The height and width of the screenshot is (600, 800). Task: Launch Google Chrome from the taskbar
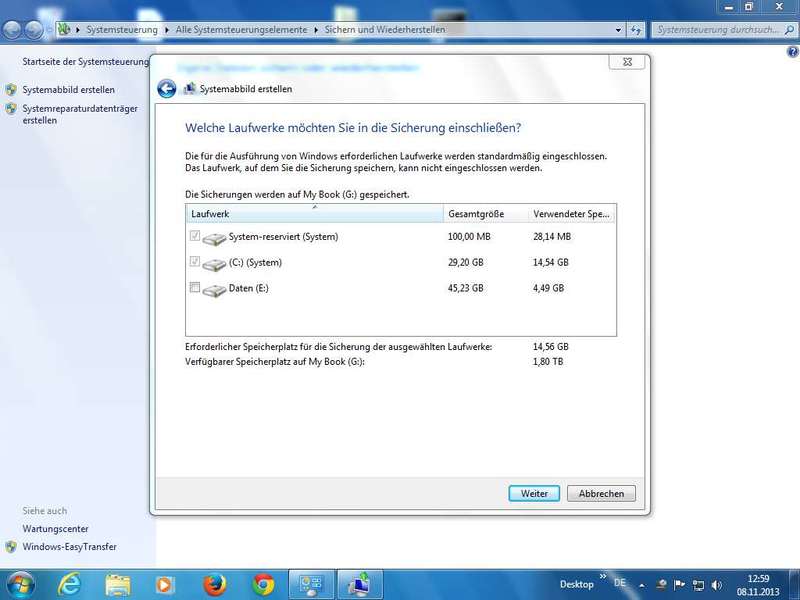point(263,585)
